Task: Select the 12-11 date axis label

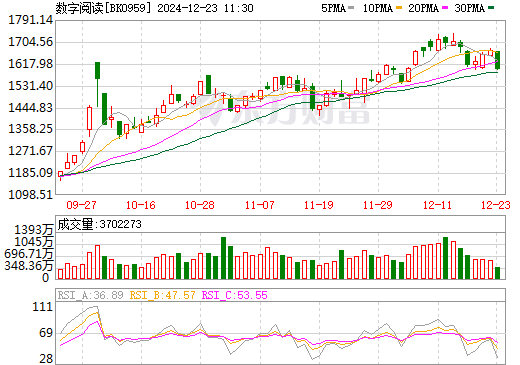Action: coord(437,205)
